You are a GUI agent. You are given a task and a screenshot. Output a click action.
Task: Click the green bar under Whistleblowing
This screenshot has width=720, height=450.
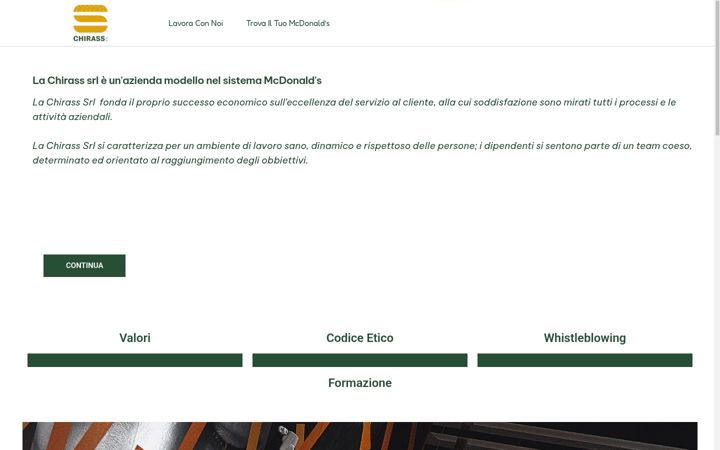[x=585, y=360]
